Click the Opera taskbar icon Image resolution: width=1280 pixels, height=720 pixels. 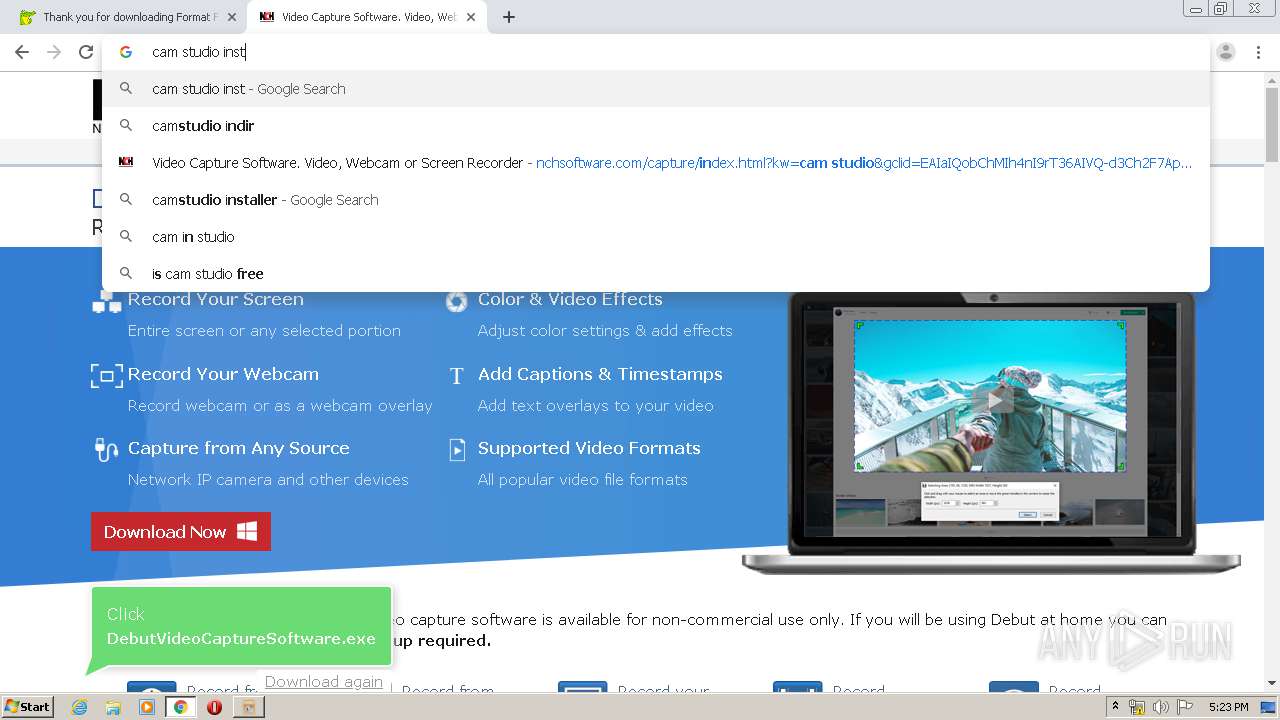214,707
